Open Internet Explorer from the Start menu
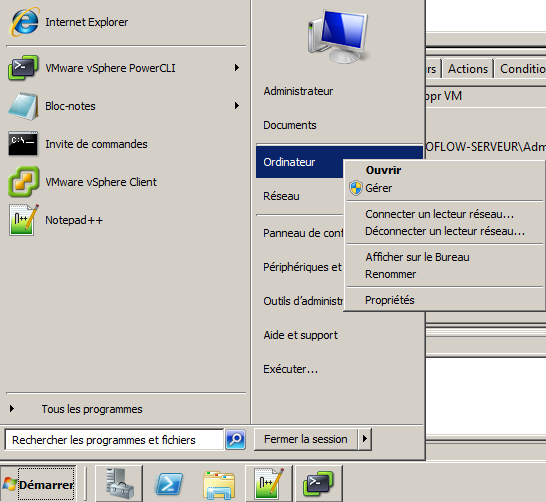This screenshot has width=546, height=502. coord(125,22)
